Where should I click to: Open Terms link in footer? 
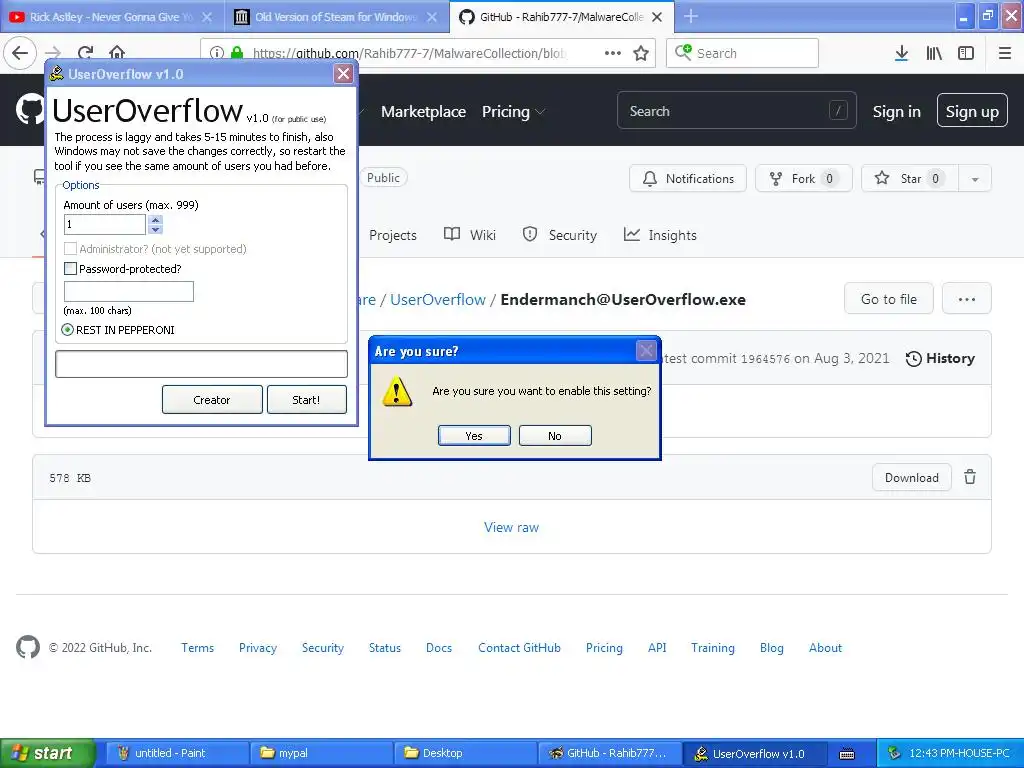pos(197,648)
